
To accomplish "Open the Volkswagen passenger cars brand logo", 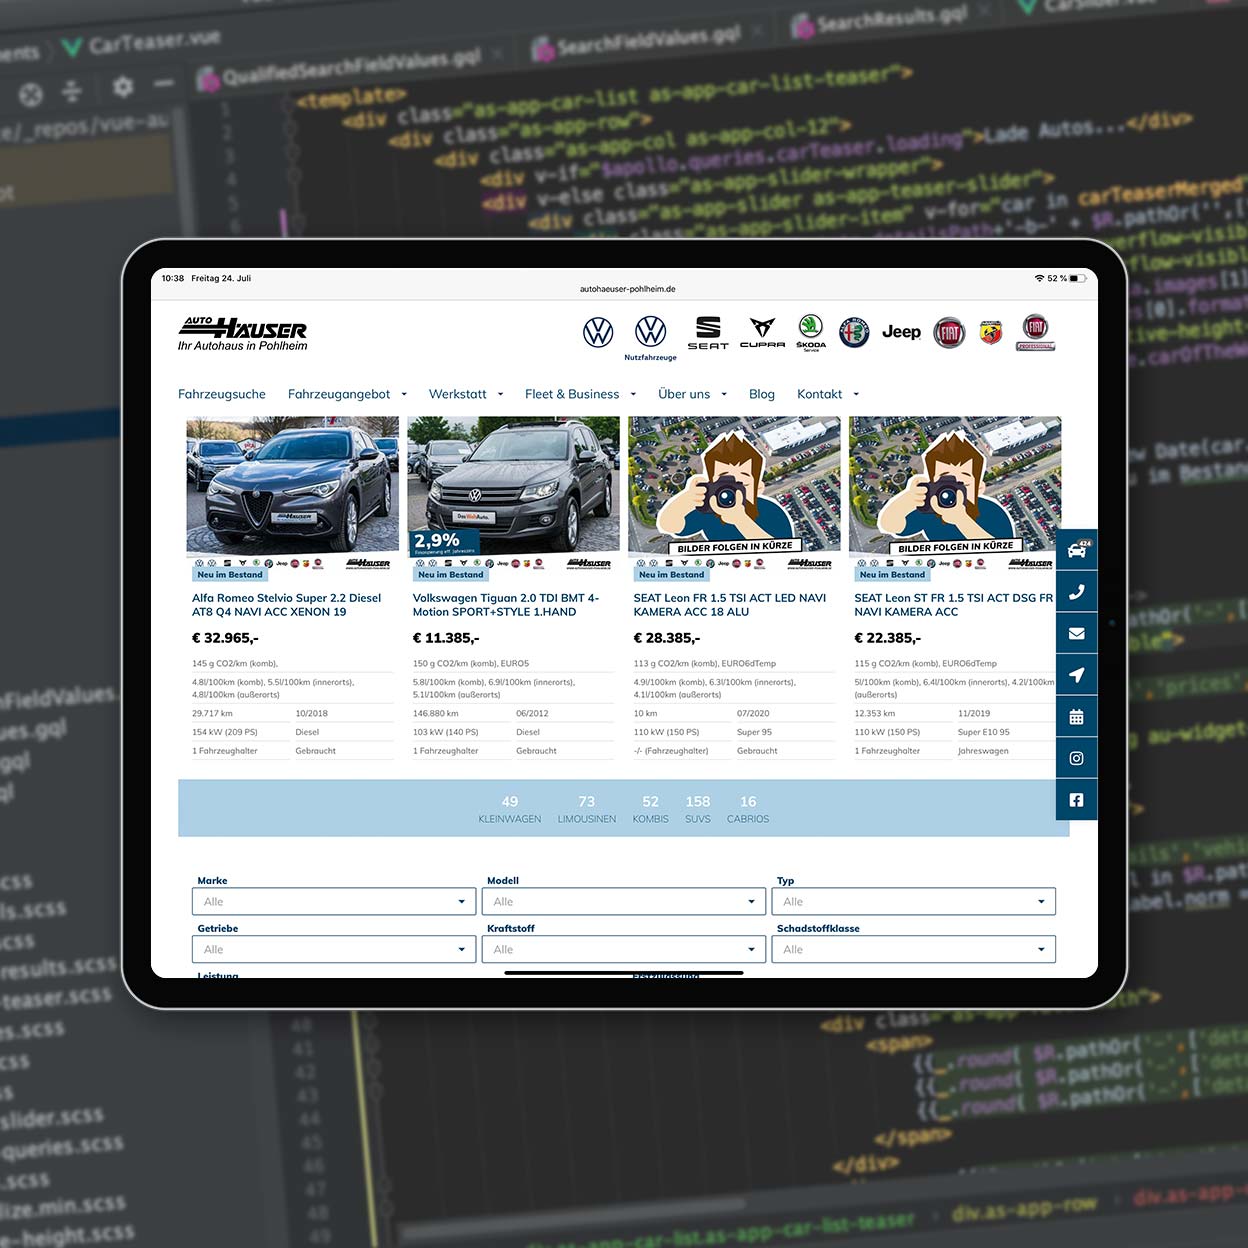I will coord(598,332).
